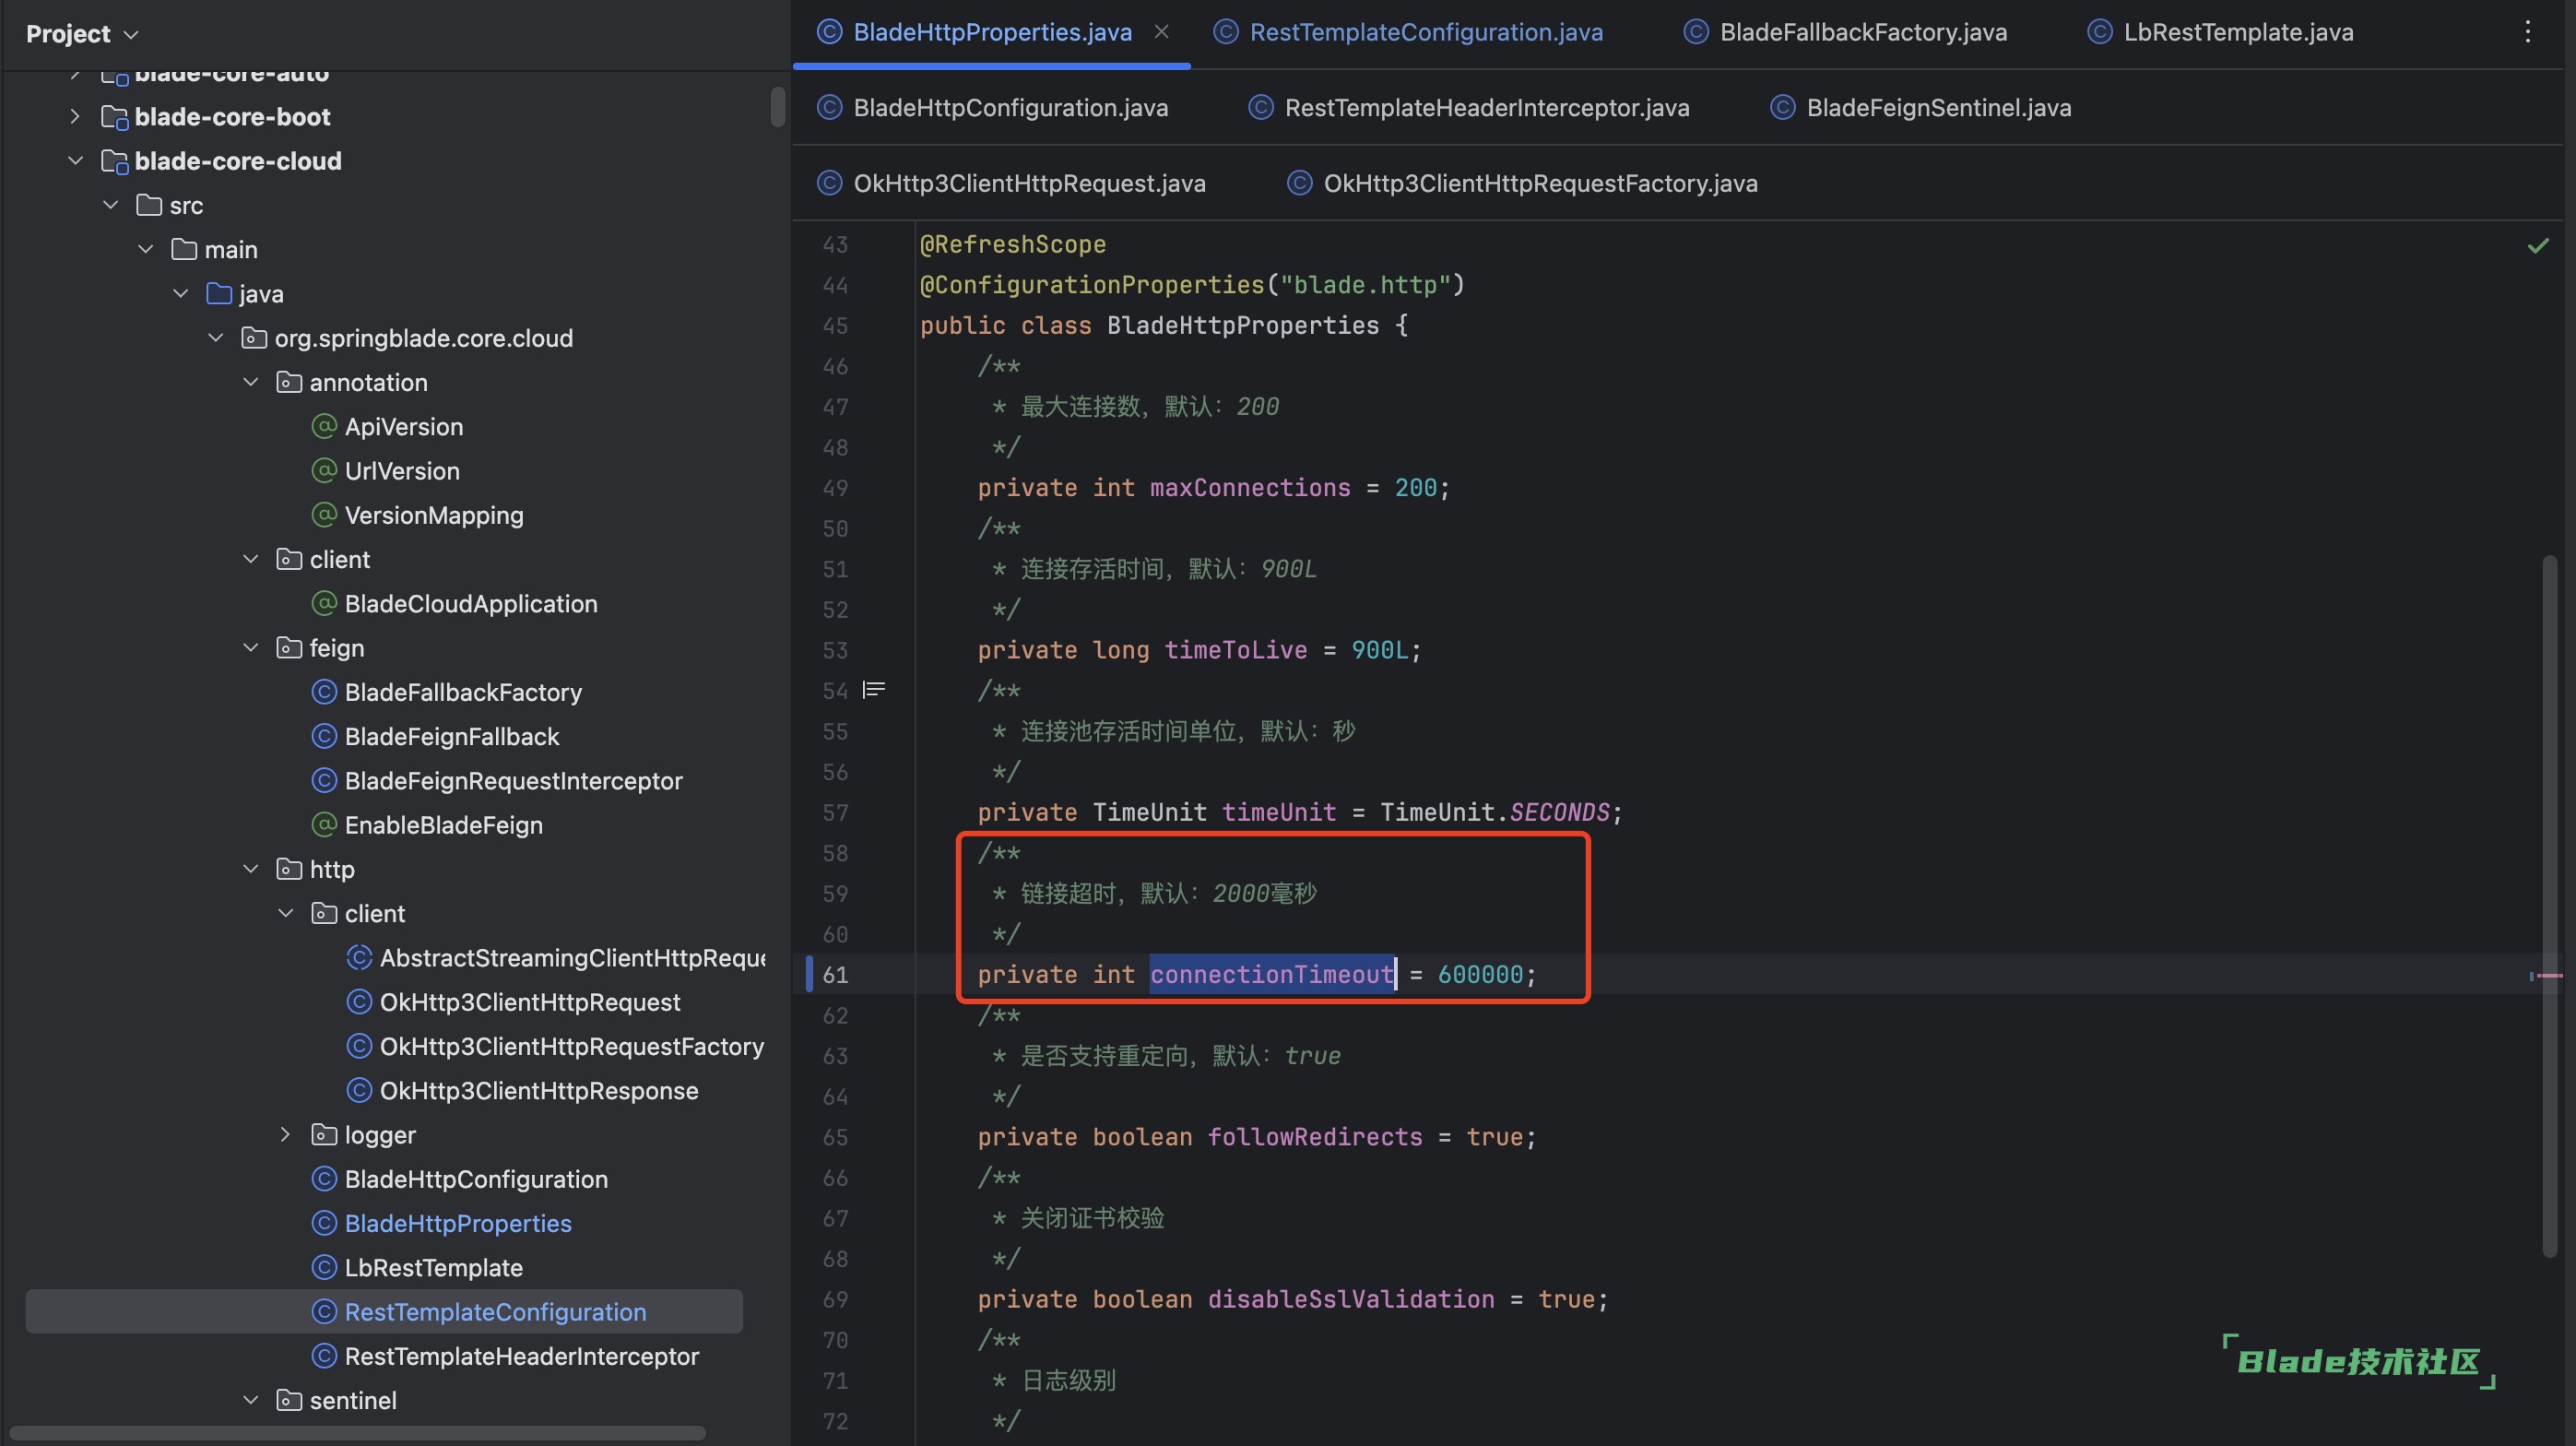Click the editor vertical scrollbar
The height and width of the screenshot is (1446, 2576).
[x=2548, y=905]
